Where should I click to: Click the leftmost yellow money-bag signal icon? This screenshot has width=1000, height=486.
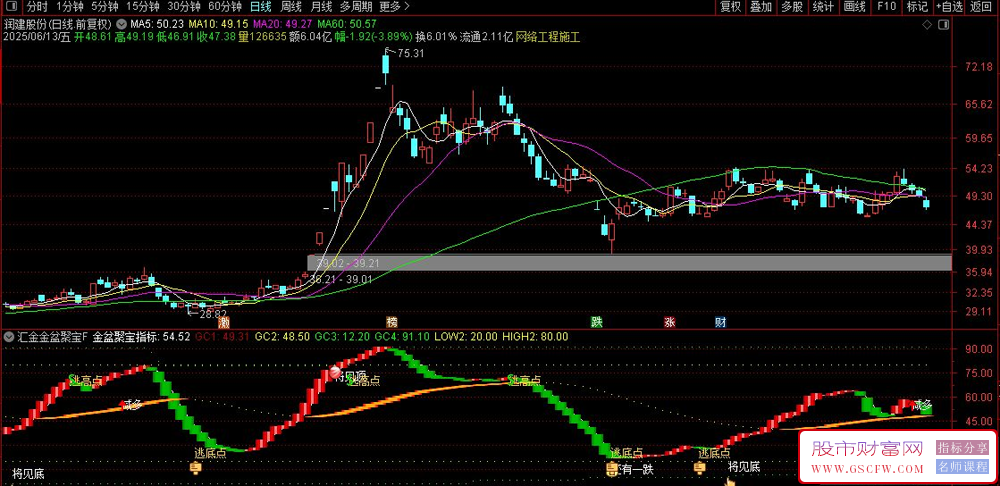196,469
